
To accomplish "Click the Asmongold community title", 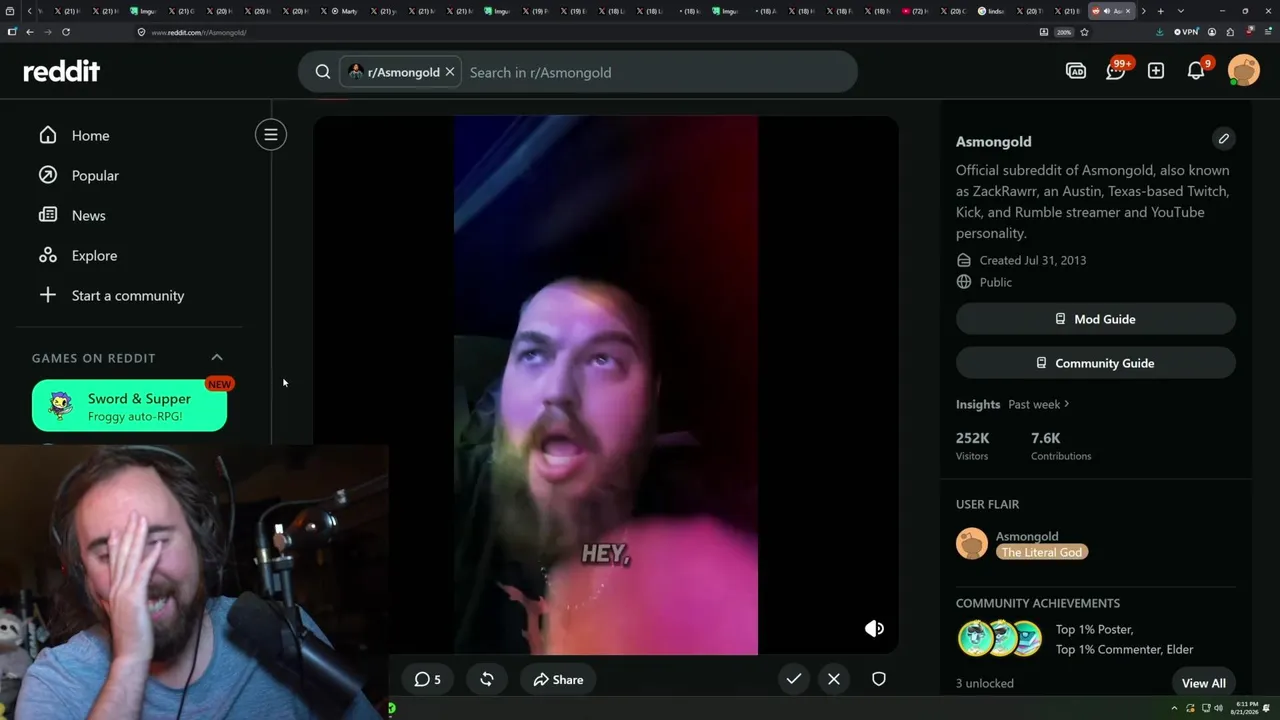I will (993, 141).
